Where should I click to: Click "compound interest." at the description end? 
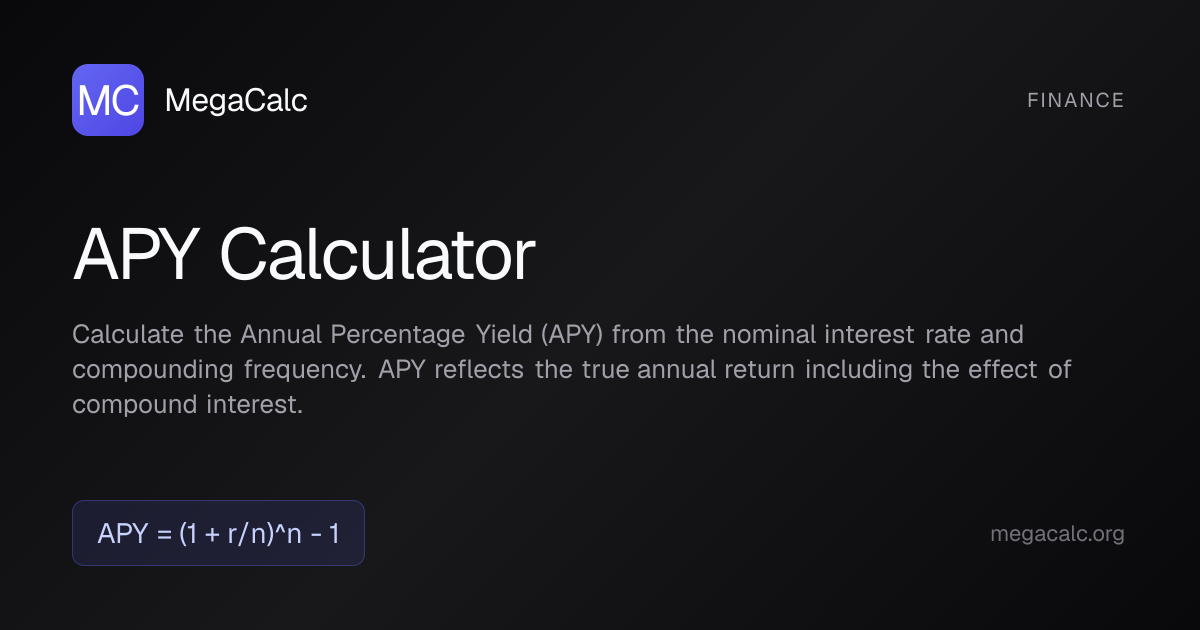pos(187,405)
